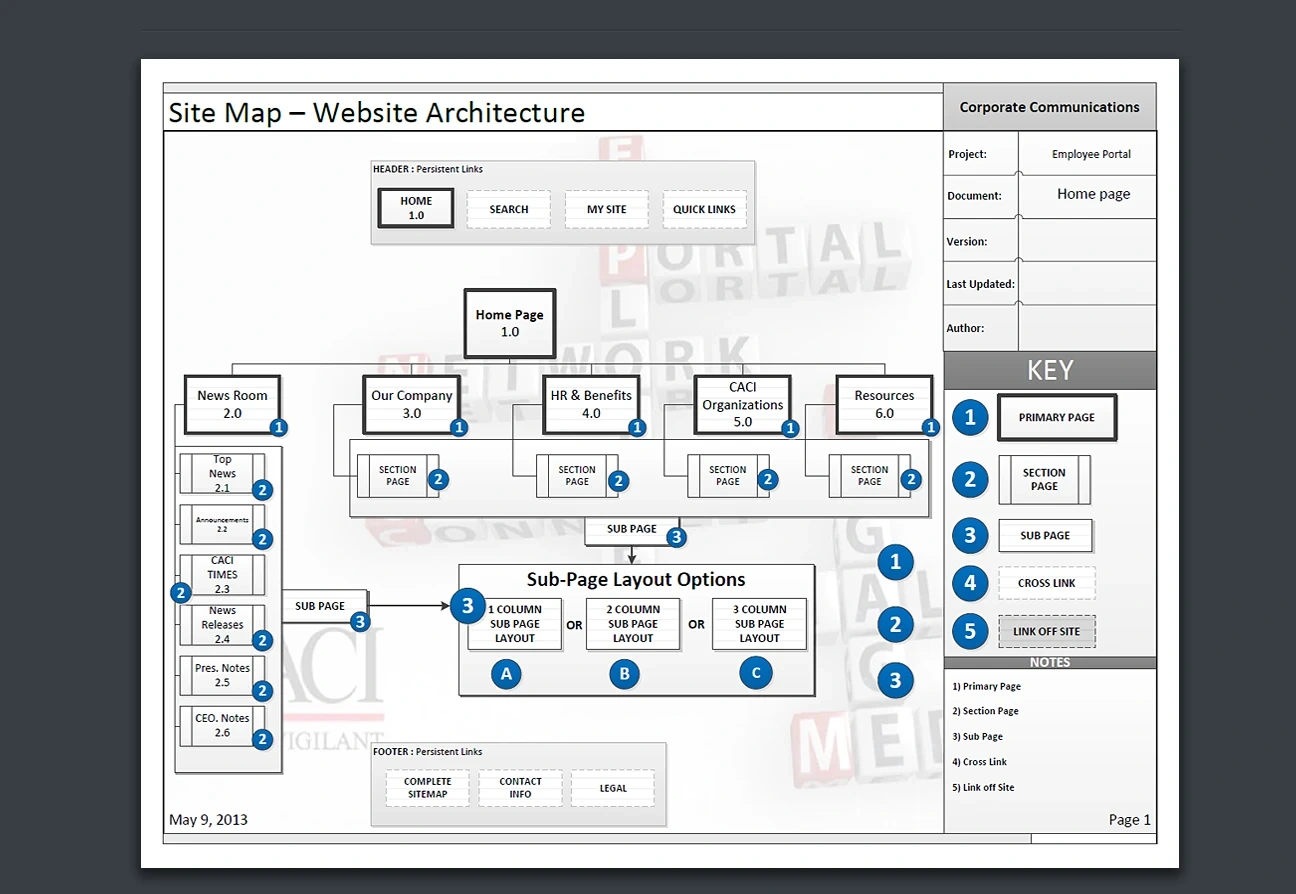Select the QUICK LINKS header box
Image resolution: width=1296 pixels, height=894 pixels.
(x=704, y=209)
